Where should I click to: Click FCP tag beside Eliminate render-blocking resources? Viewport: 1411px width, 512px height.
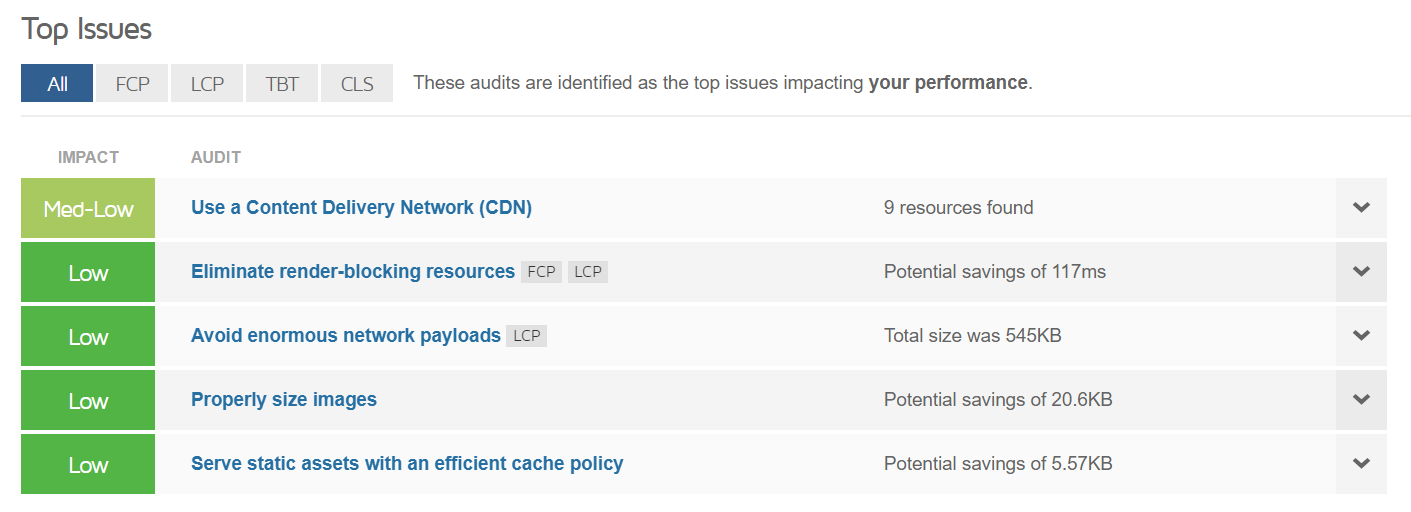coord(541,272)
